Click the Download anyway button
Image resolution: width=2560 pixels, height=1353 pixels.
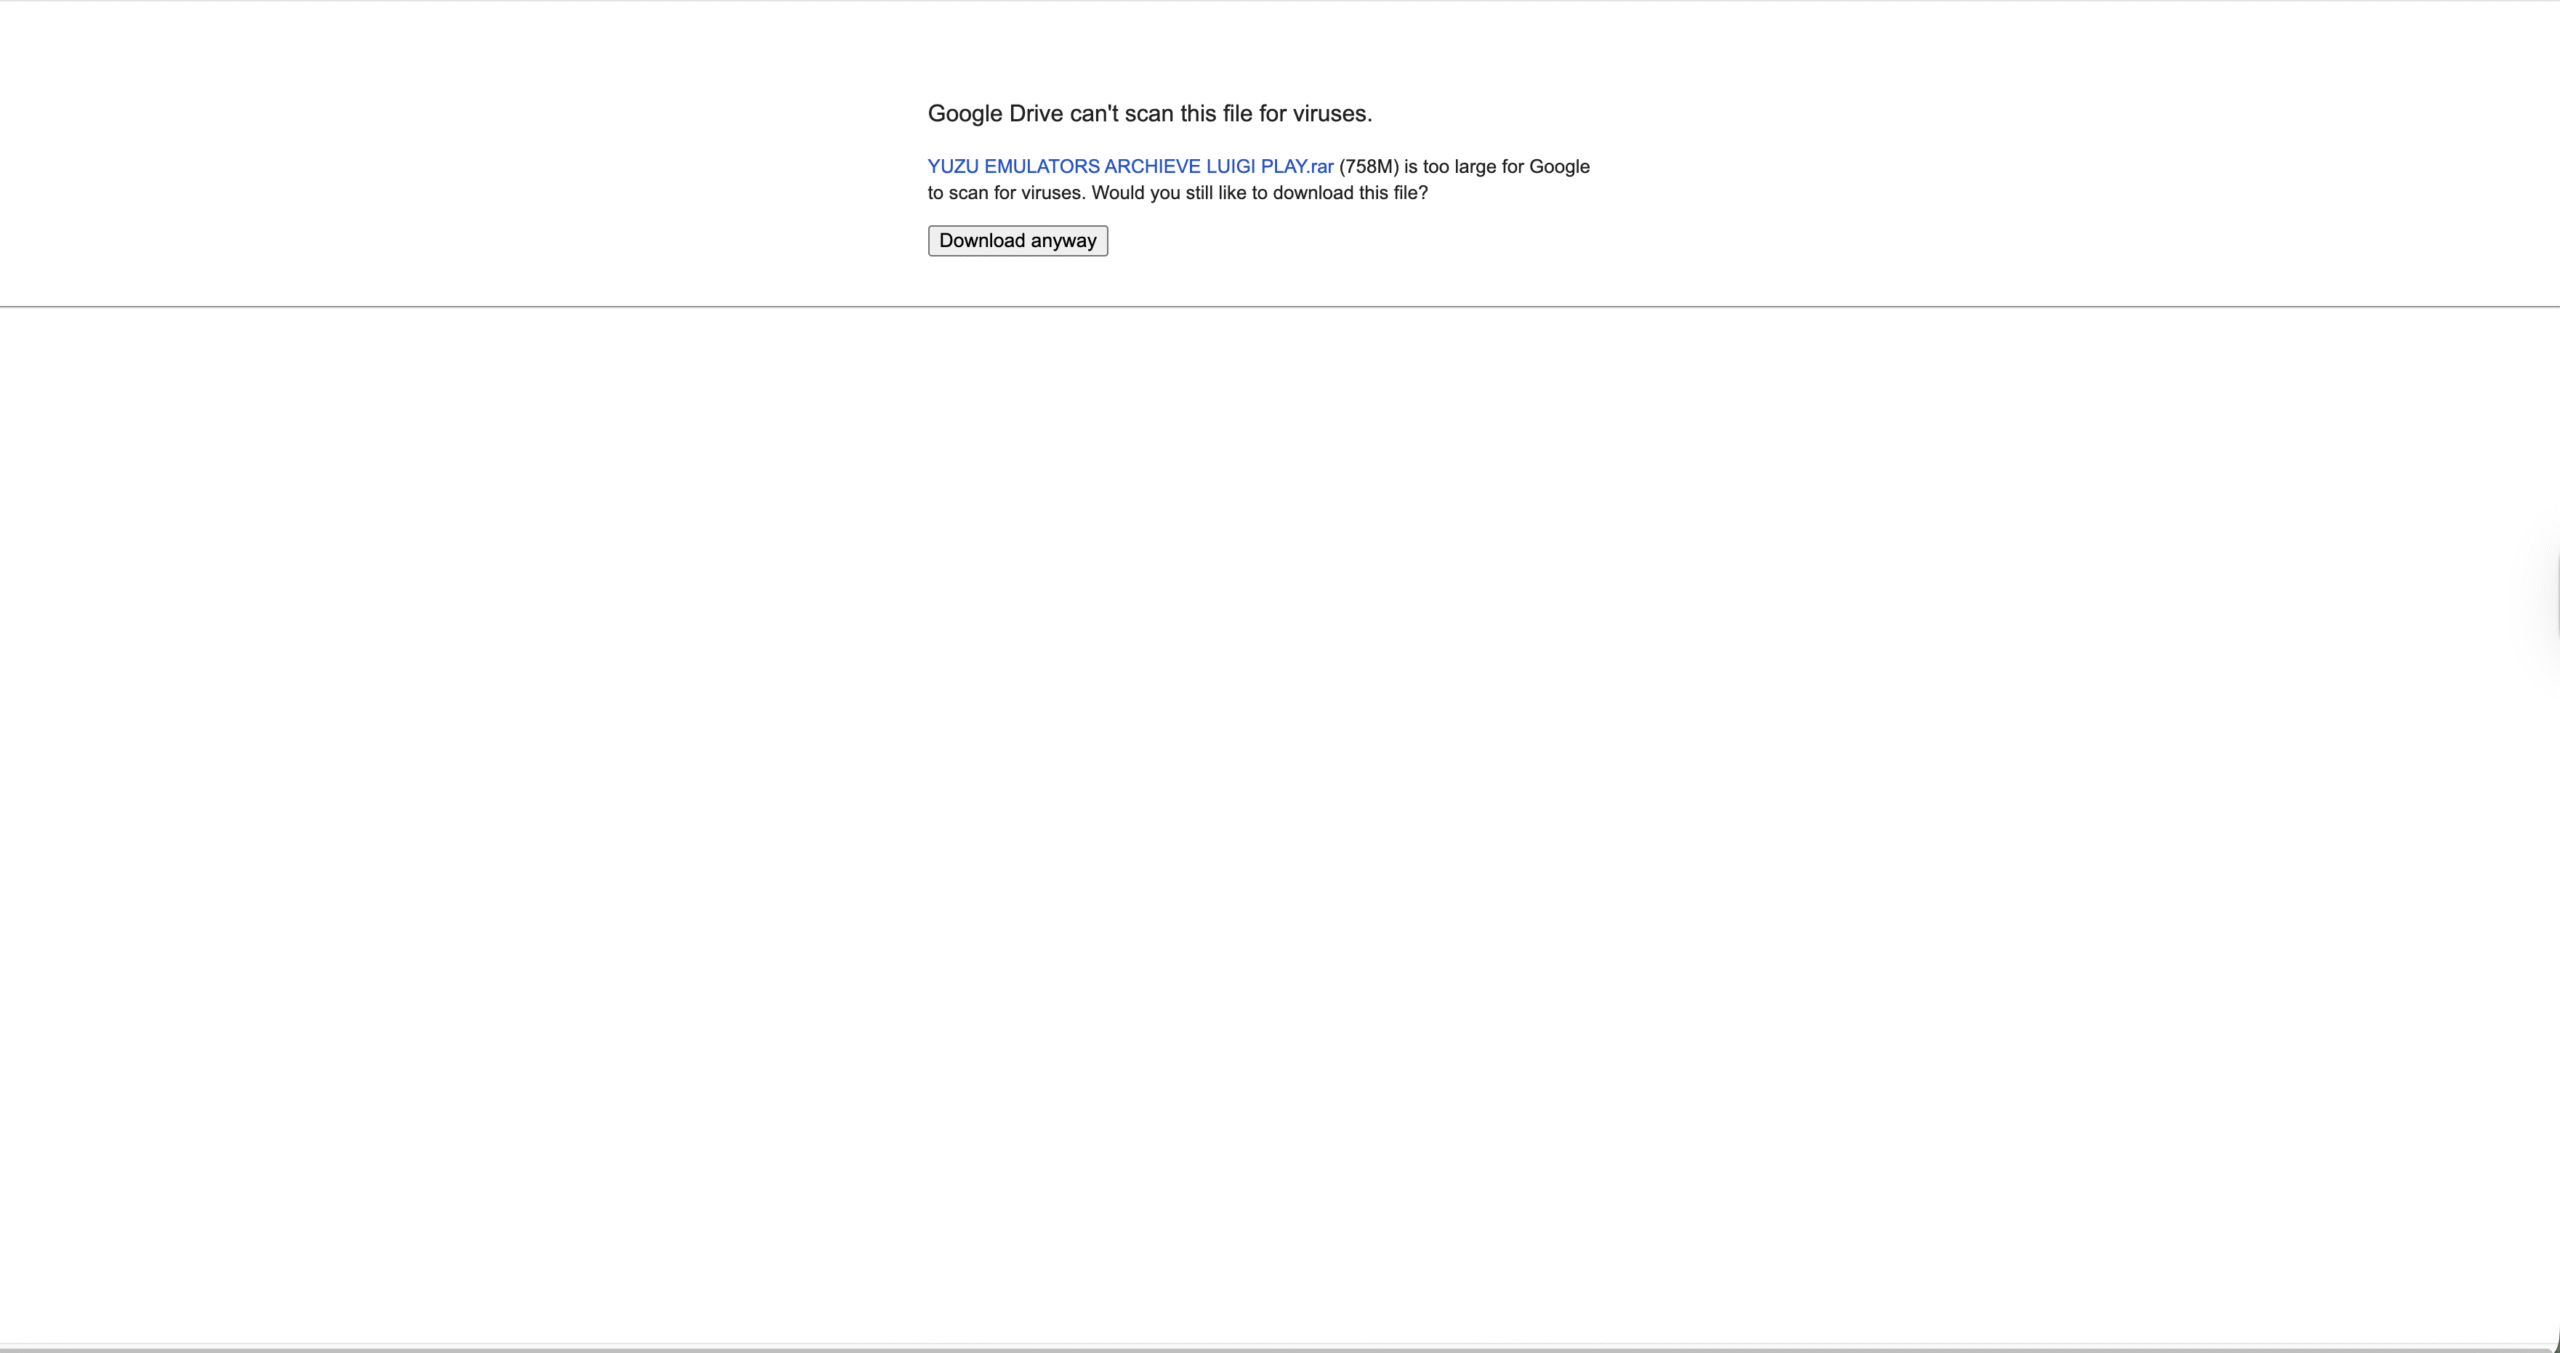[1017, 241]
